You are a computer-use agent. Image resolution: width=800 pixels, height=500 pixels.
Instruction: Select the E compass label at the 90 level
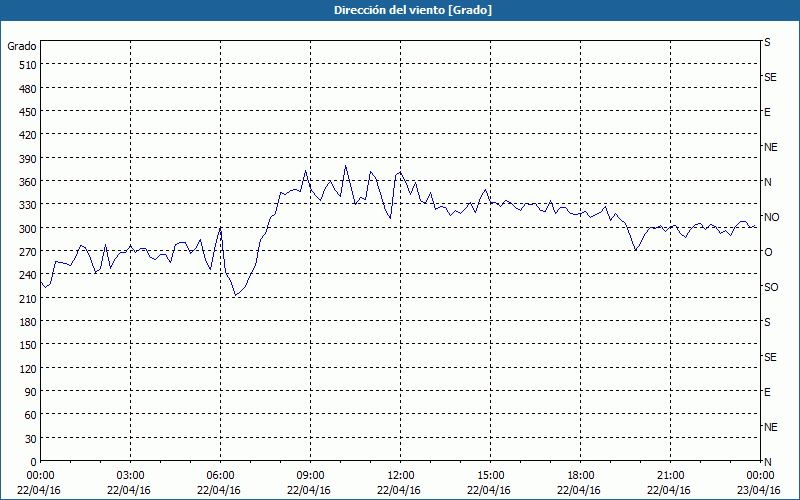pyautogui.click(x=767, y=392)
